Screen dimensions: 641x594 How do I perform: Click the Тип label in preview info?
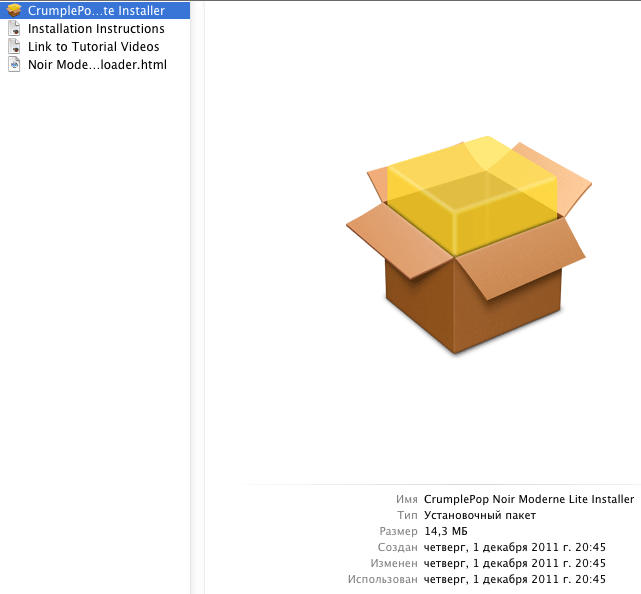point(408,515)
